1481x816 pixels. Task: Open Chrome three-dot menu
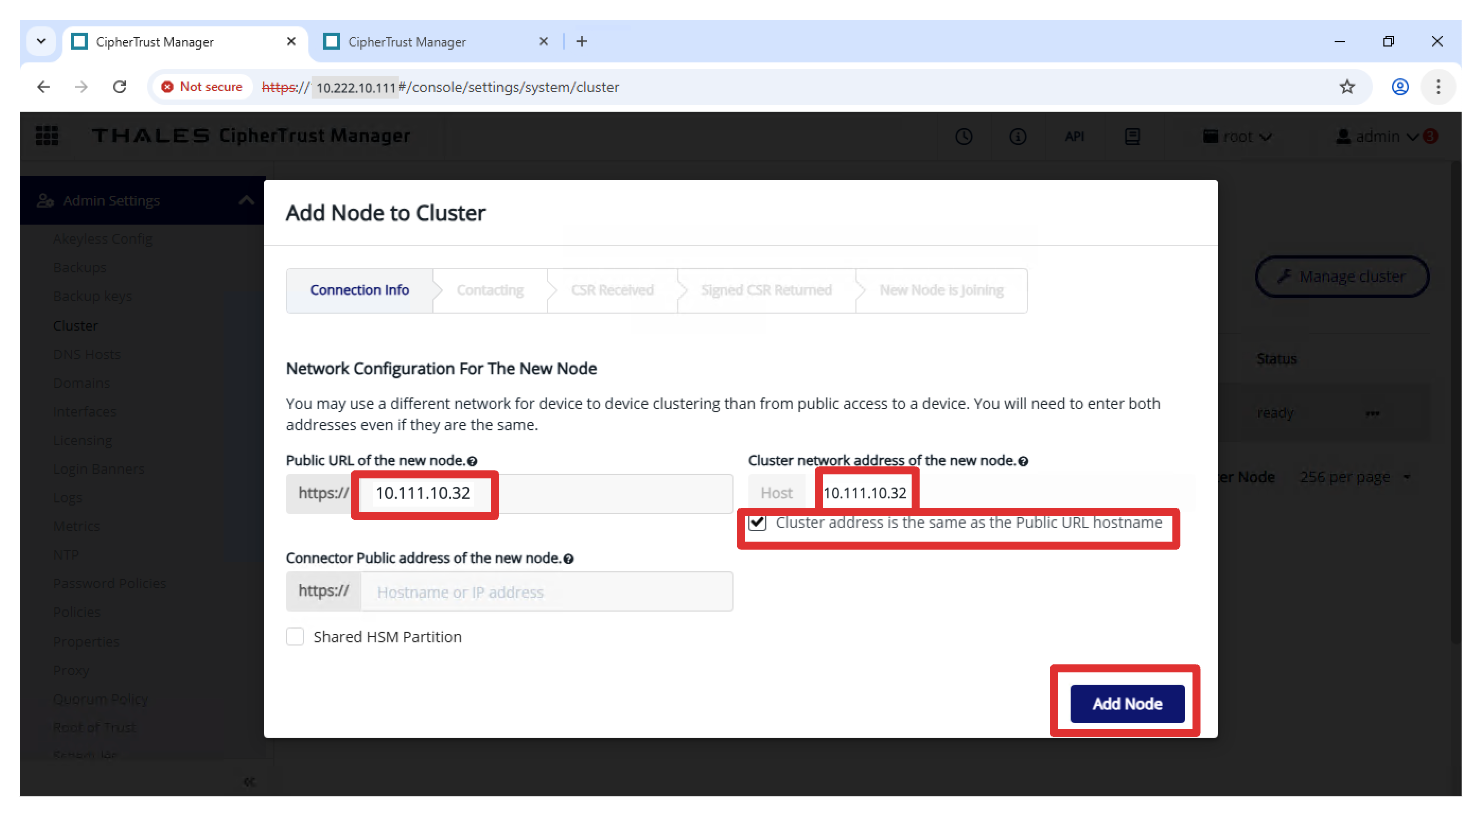coord(1438,87)
